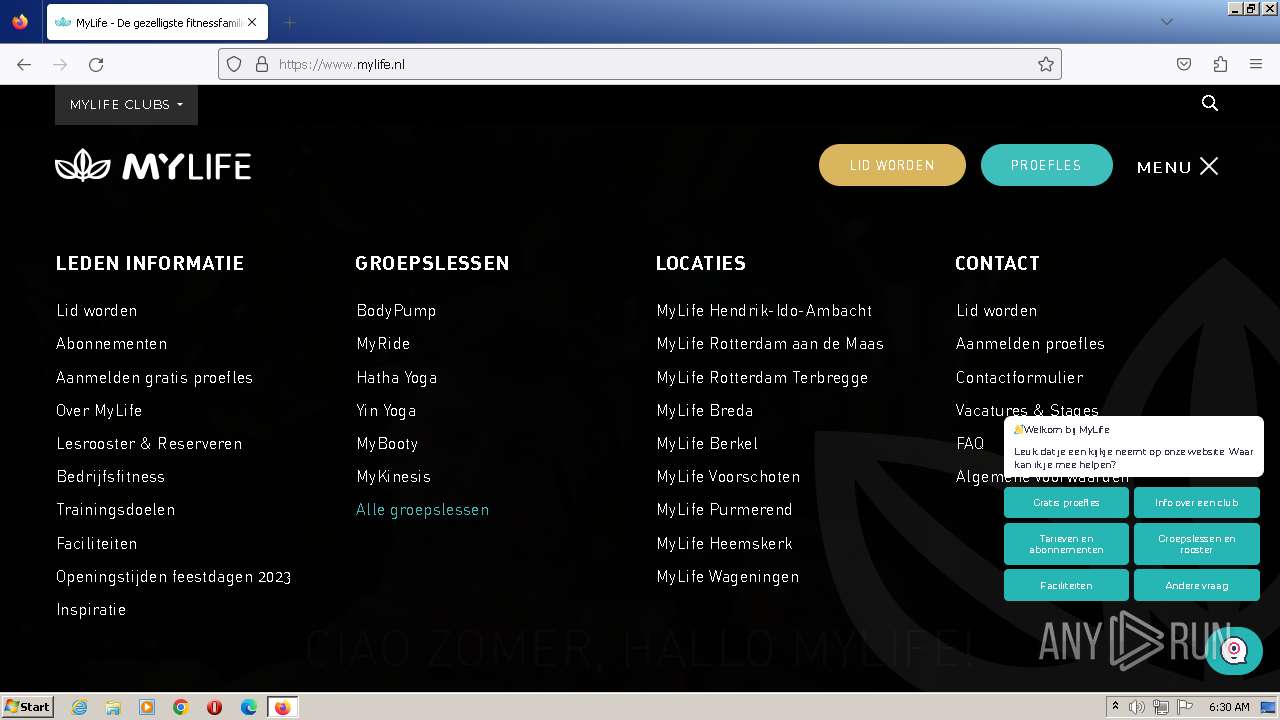Viewport: 1280px width, 720px height.
Task: Open the MyRide group lesson
Action: click(383, 343)
